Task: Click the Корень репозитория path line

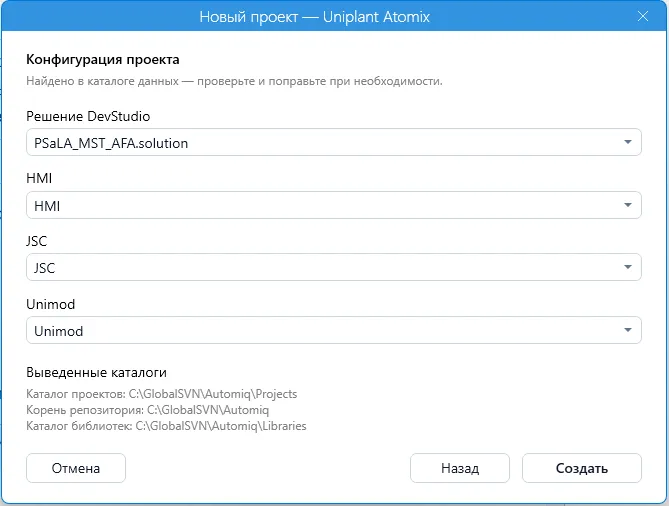Action: [x=148, y=410]
